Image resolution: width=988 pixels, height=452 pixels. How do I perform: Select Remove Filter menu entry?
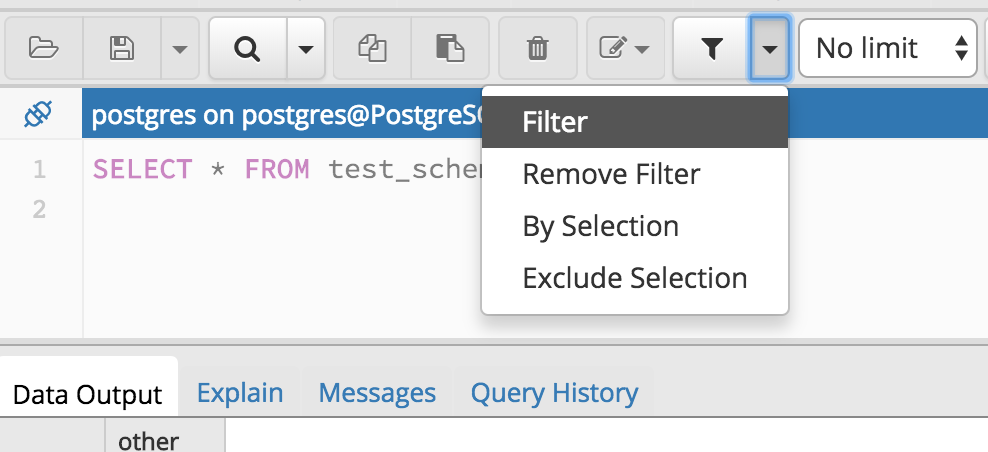611,174
